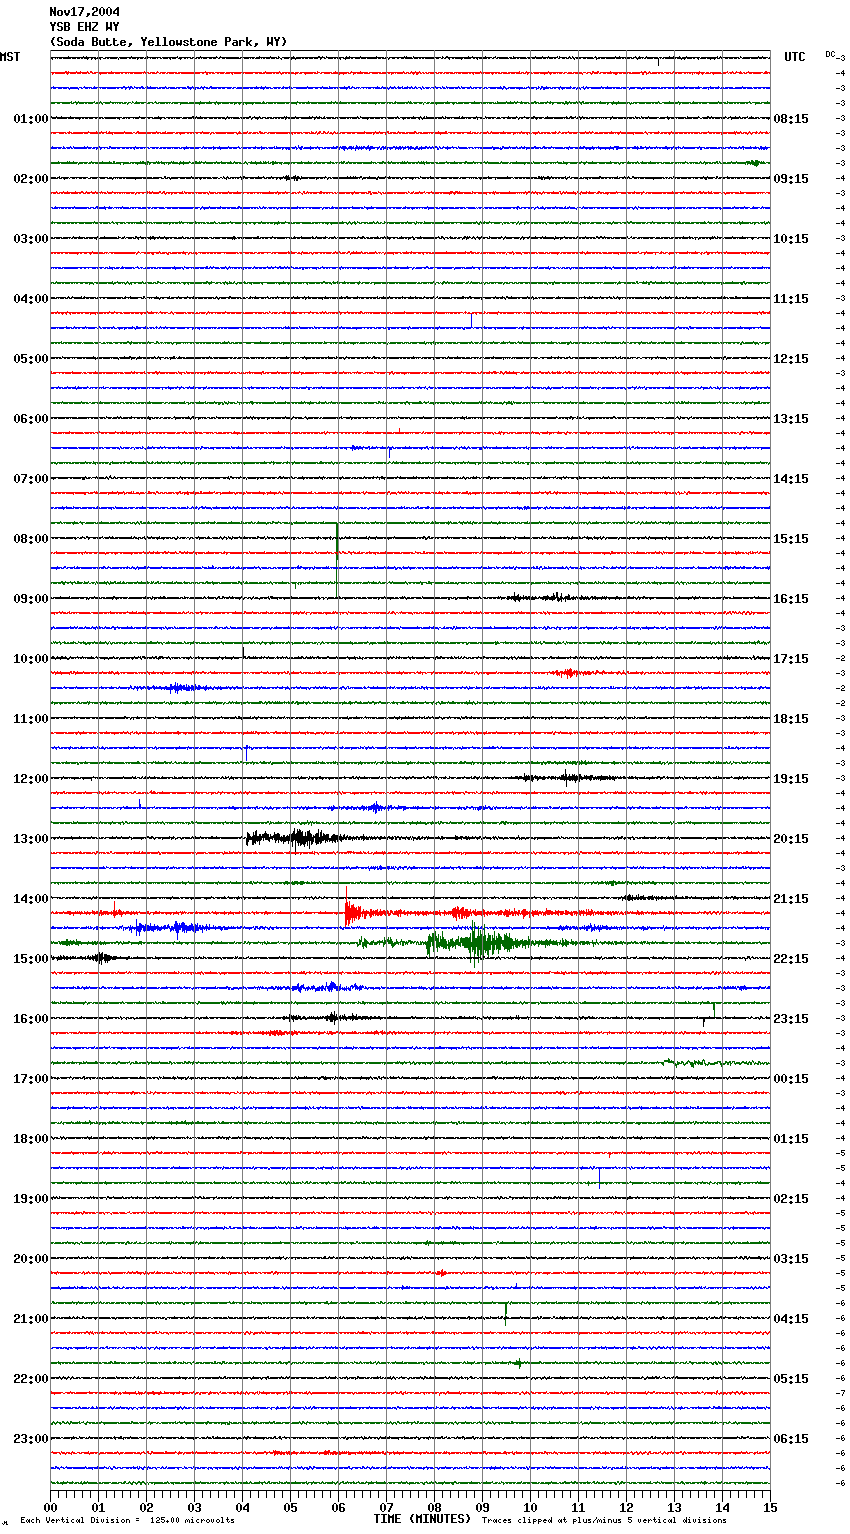
Task: Click the 15 minute tick label
Action: (x=770, y=1507)
